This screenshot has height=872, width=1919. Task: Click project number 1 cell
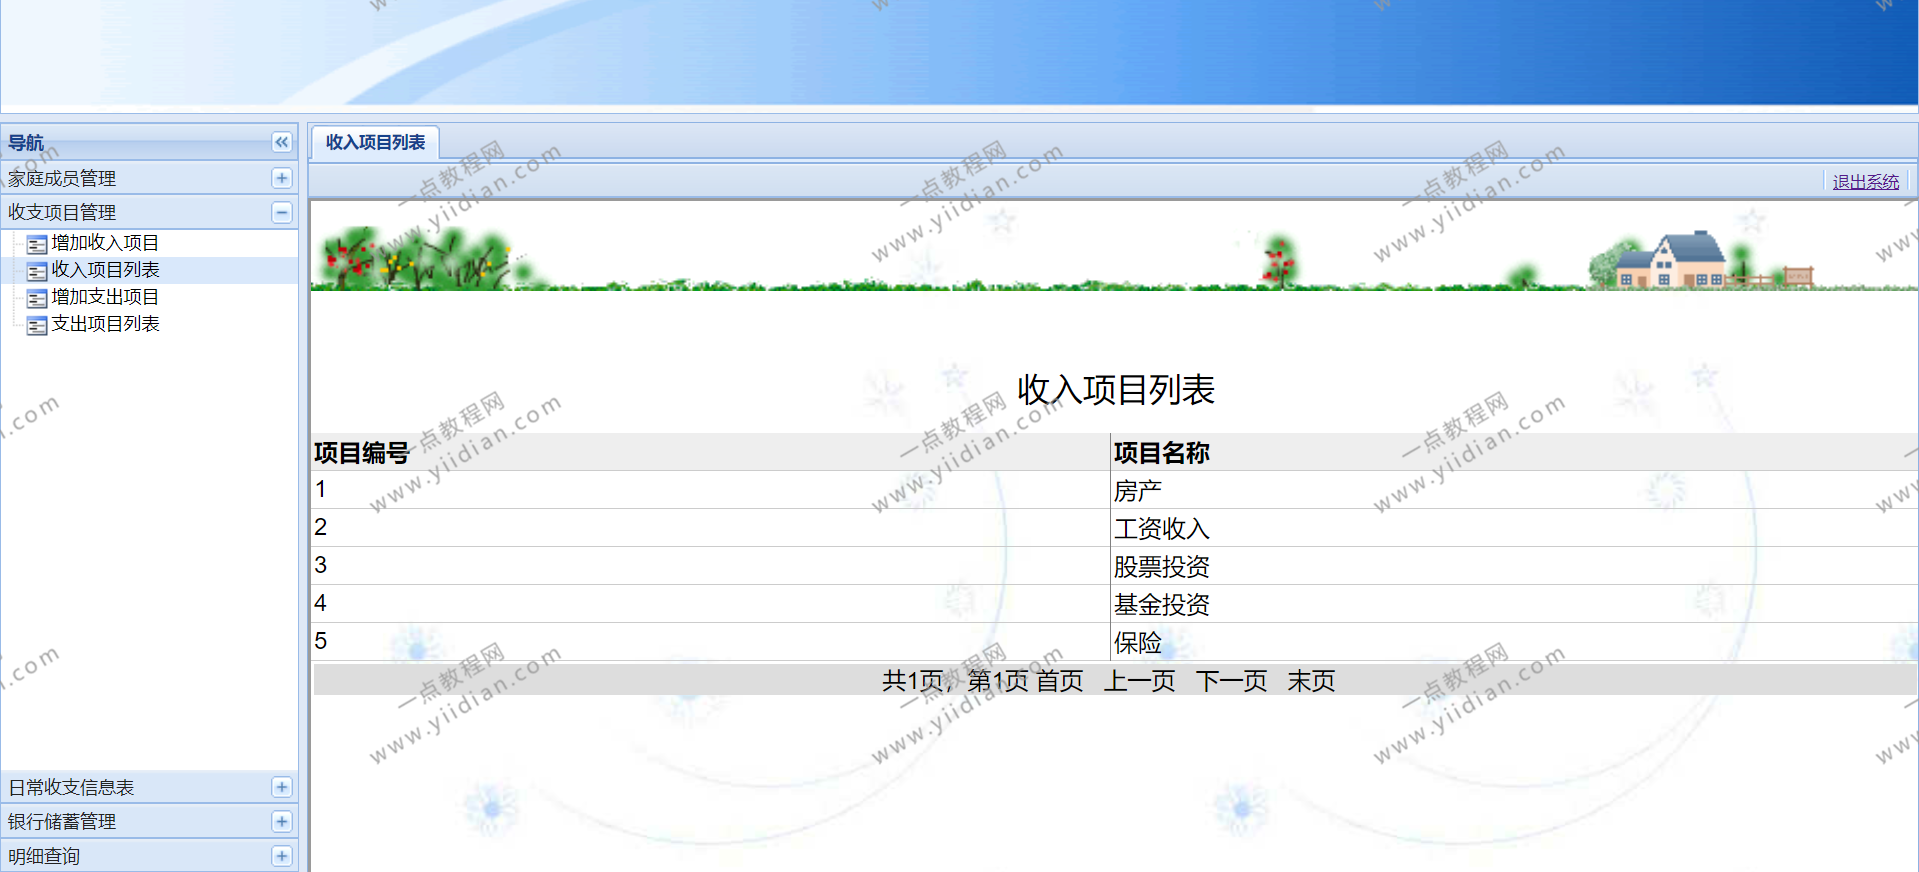(x=711, y=490)
